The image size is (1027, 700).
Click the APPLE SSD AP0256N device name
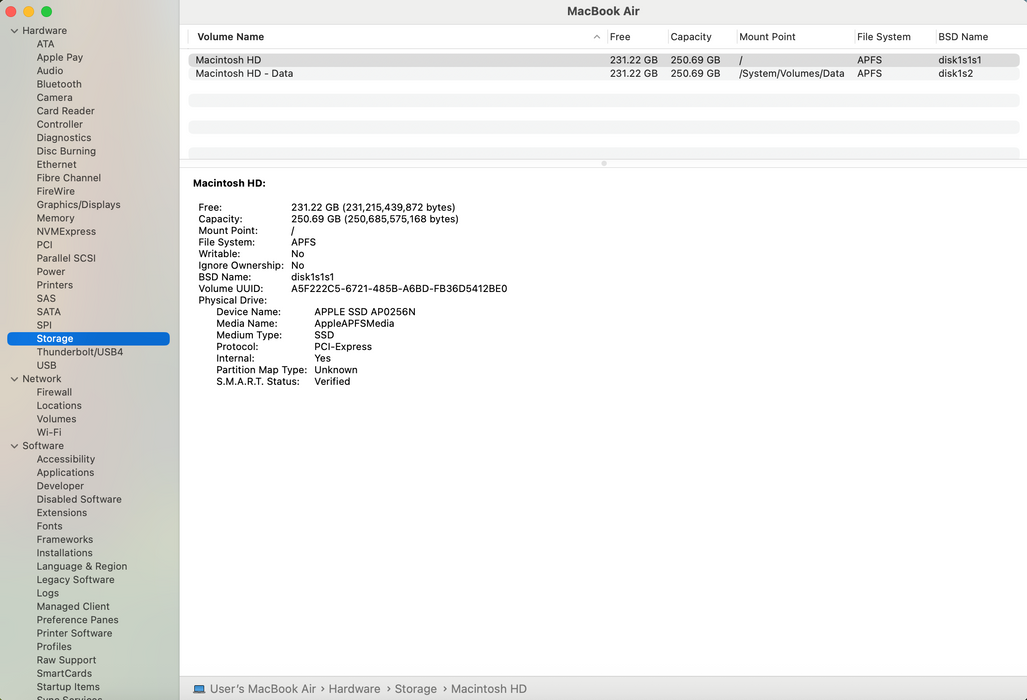(365, 312)
